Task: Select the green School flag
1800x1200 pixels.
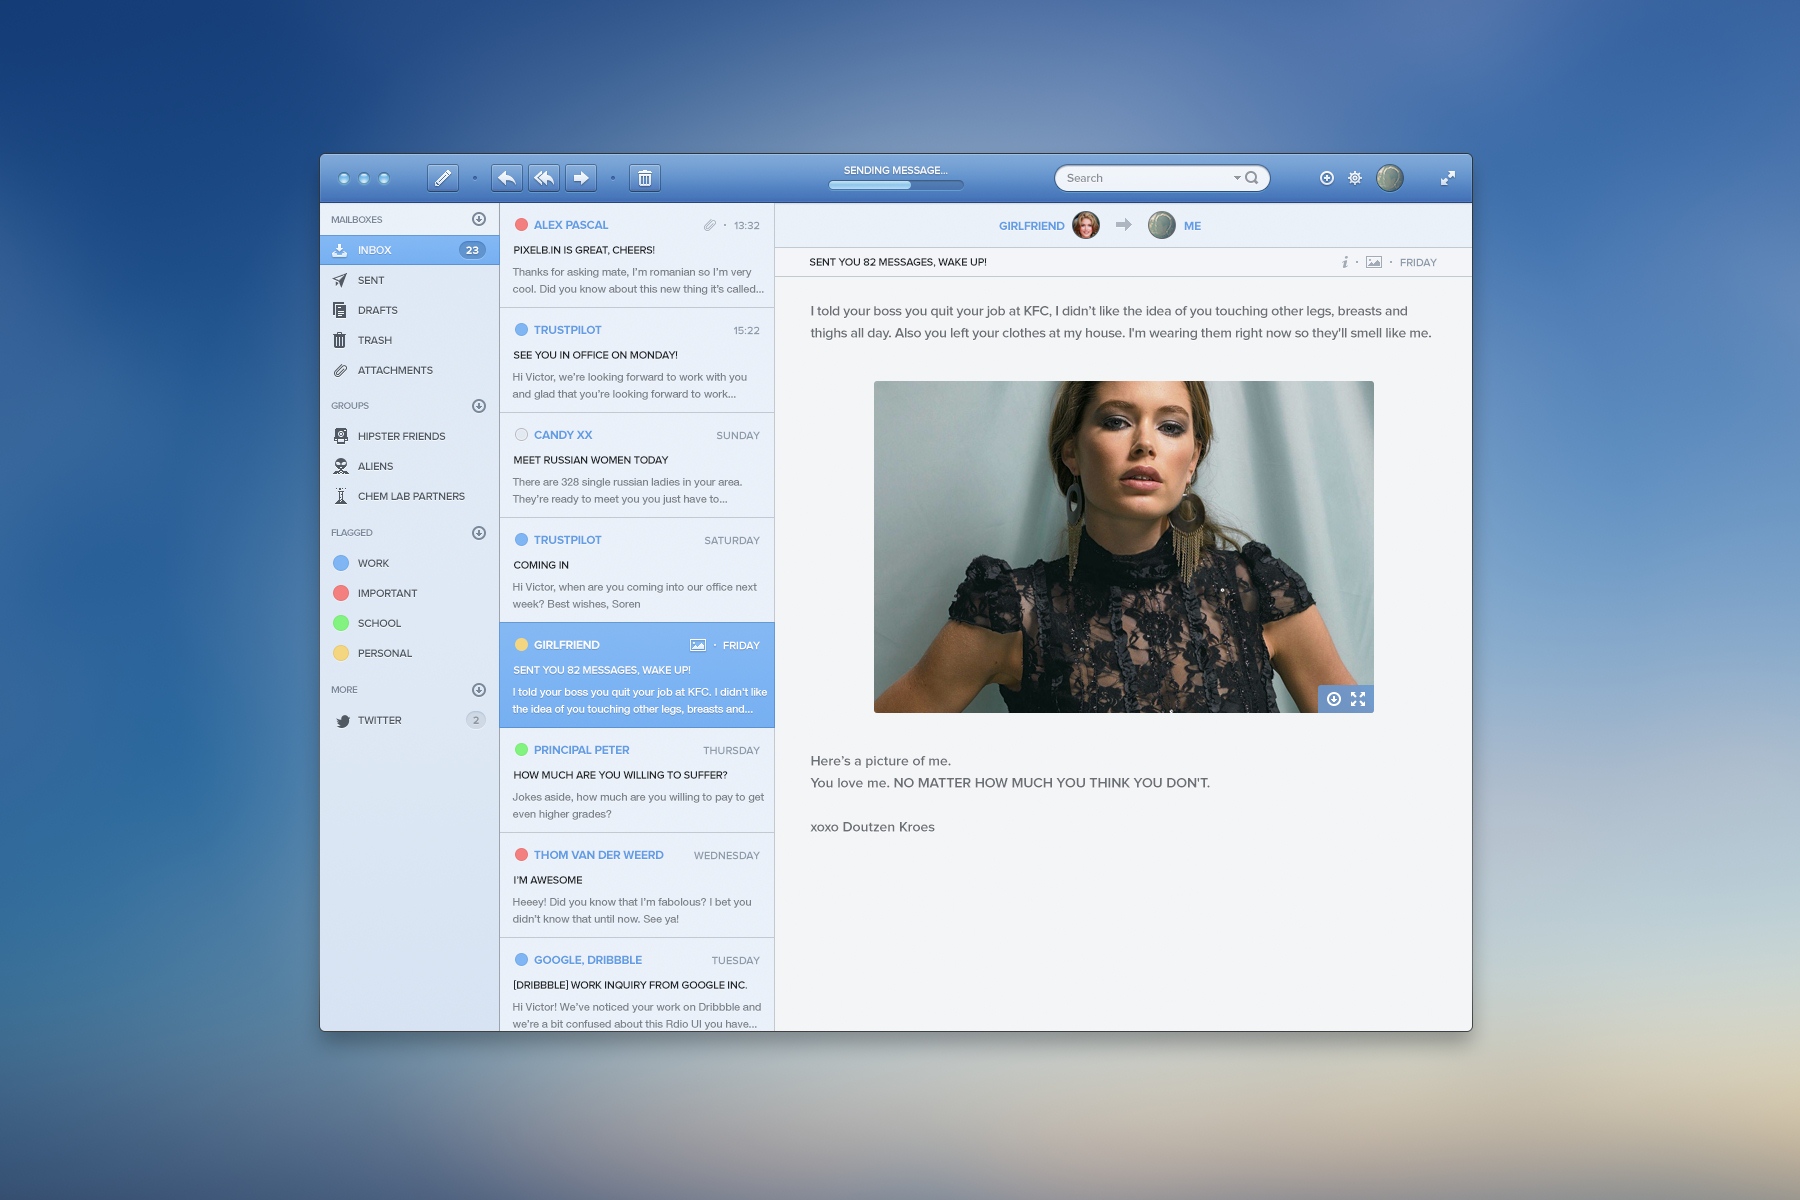Action: 341,623
